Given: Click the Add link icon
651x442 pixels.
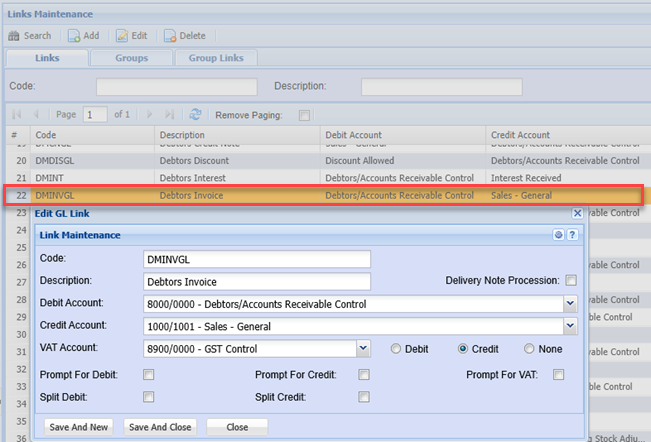Looking at the screenshot, I should pos(75,36).
